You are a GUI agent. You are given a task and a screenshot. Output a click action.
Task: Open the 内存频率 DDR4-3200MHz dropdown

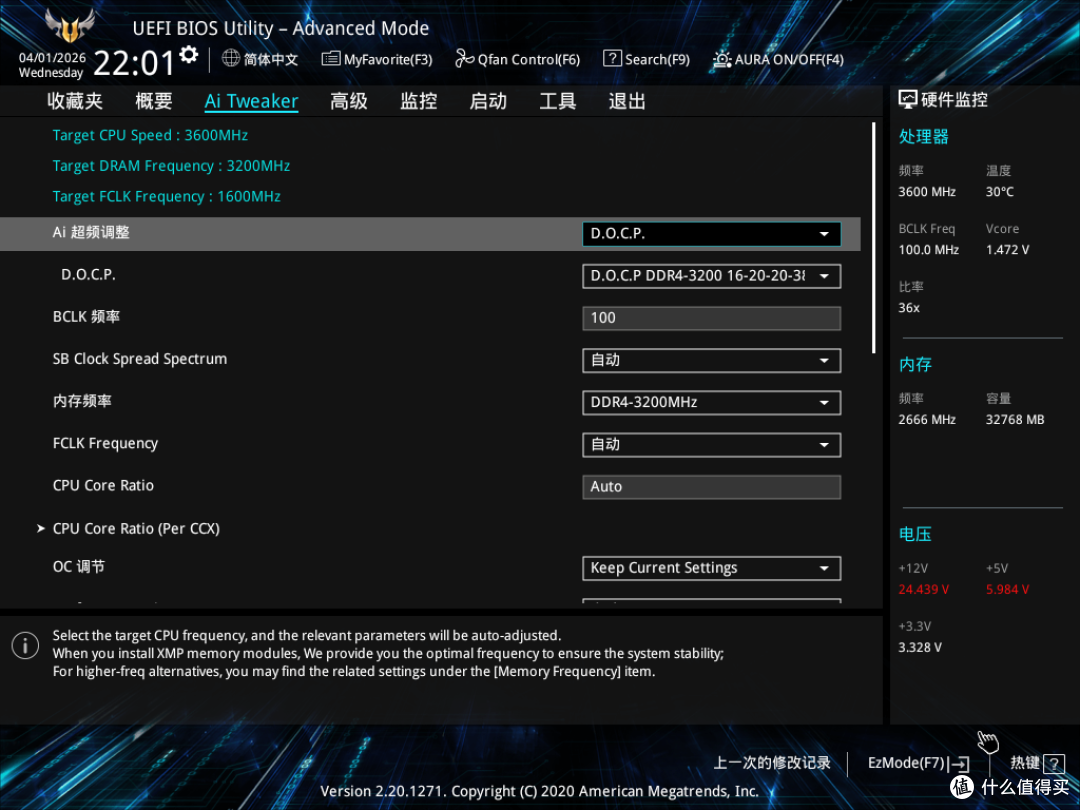712,402
